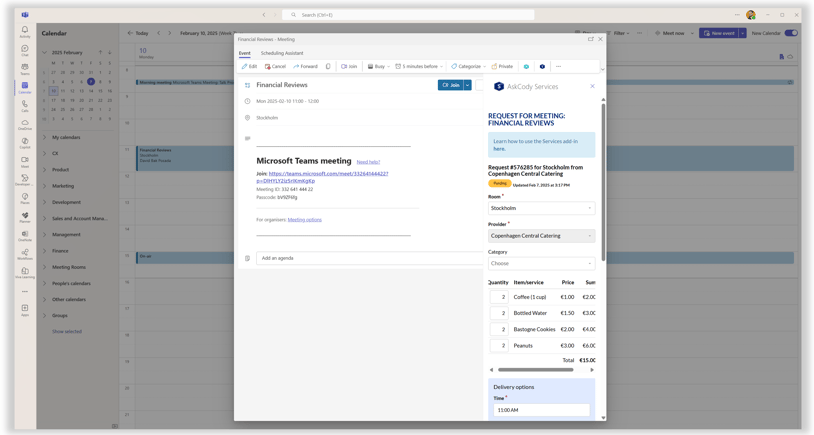Click the Today button

point(138,33)
